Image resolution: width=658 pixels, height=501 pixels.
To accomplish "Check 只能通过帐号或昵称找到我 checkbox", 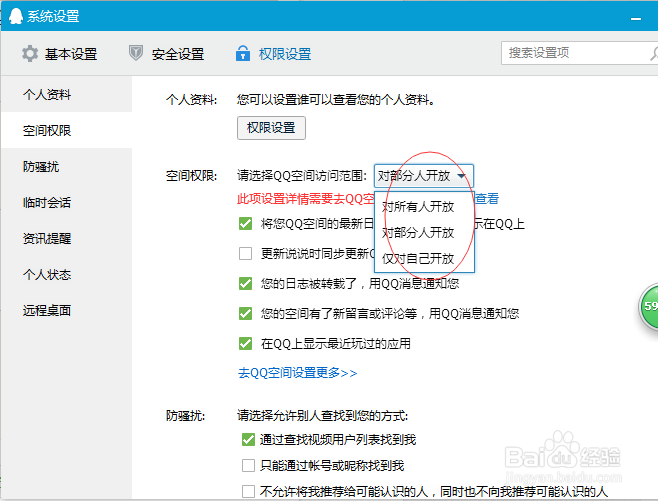I will [x=248, y=465].
